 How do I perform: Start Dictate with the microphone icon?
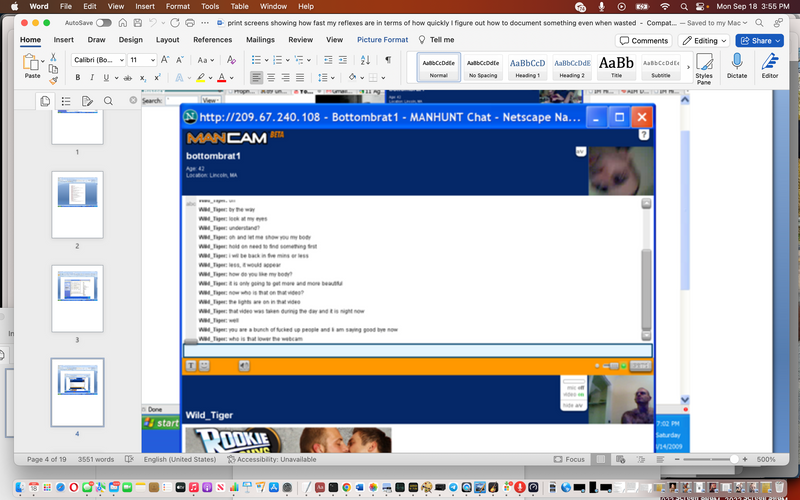(737, 66)
